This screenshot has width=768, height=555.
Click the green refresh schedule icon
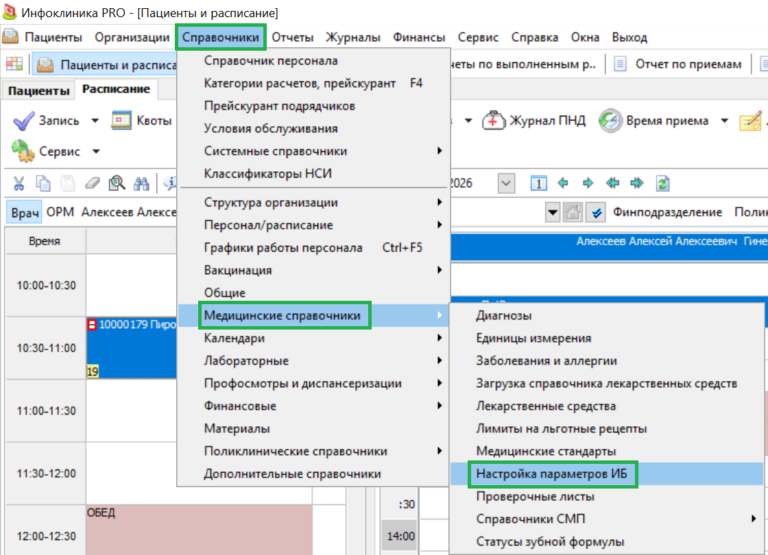(x=663, y=184)
